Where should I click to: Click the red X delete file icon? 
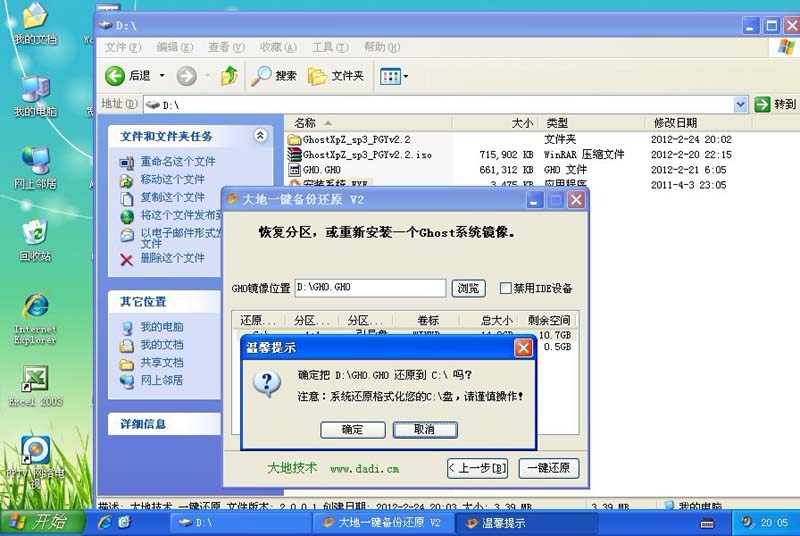(x=126, y=260)
